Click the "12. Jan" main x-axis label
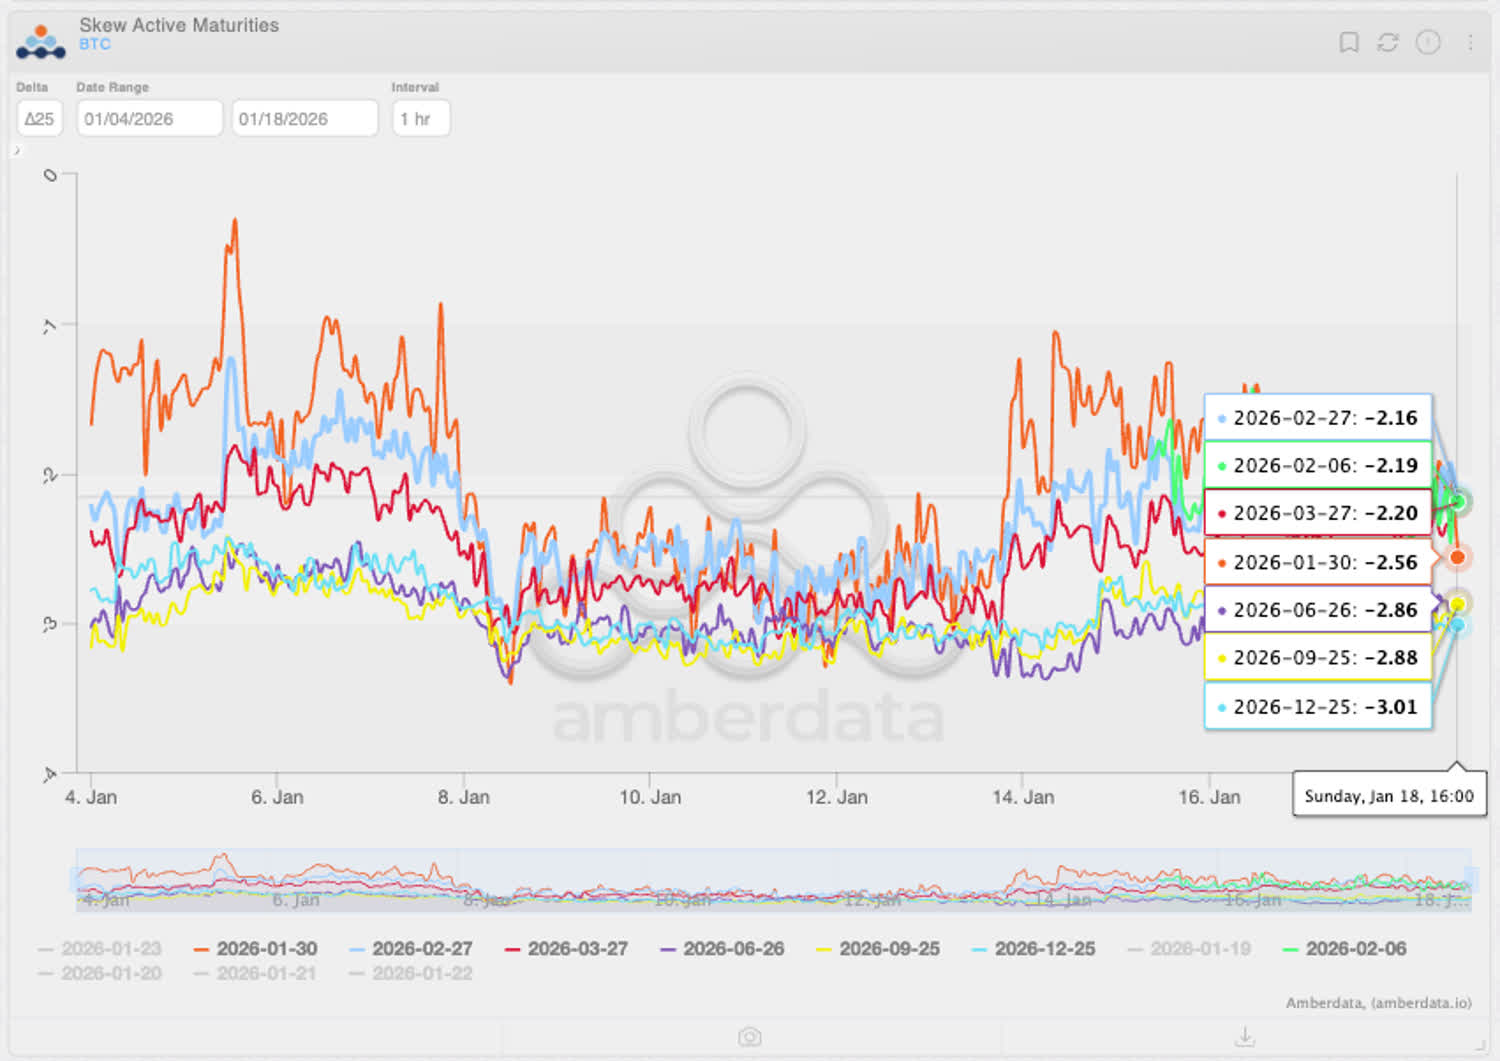This screenshot has height=1061, width=1500. tap(837, 798)
